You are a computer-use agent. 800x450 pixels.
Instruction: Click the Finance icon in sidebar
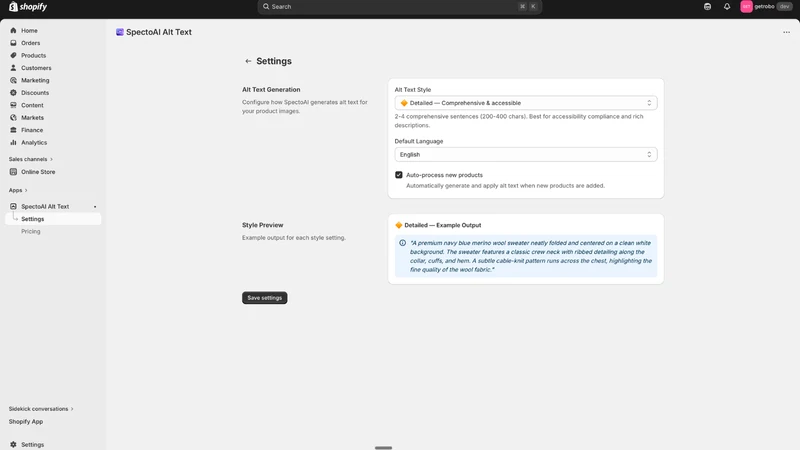[13, 130]
